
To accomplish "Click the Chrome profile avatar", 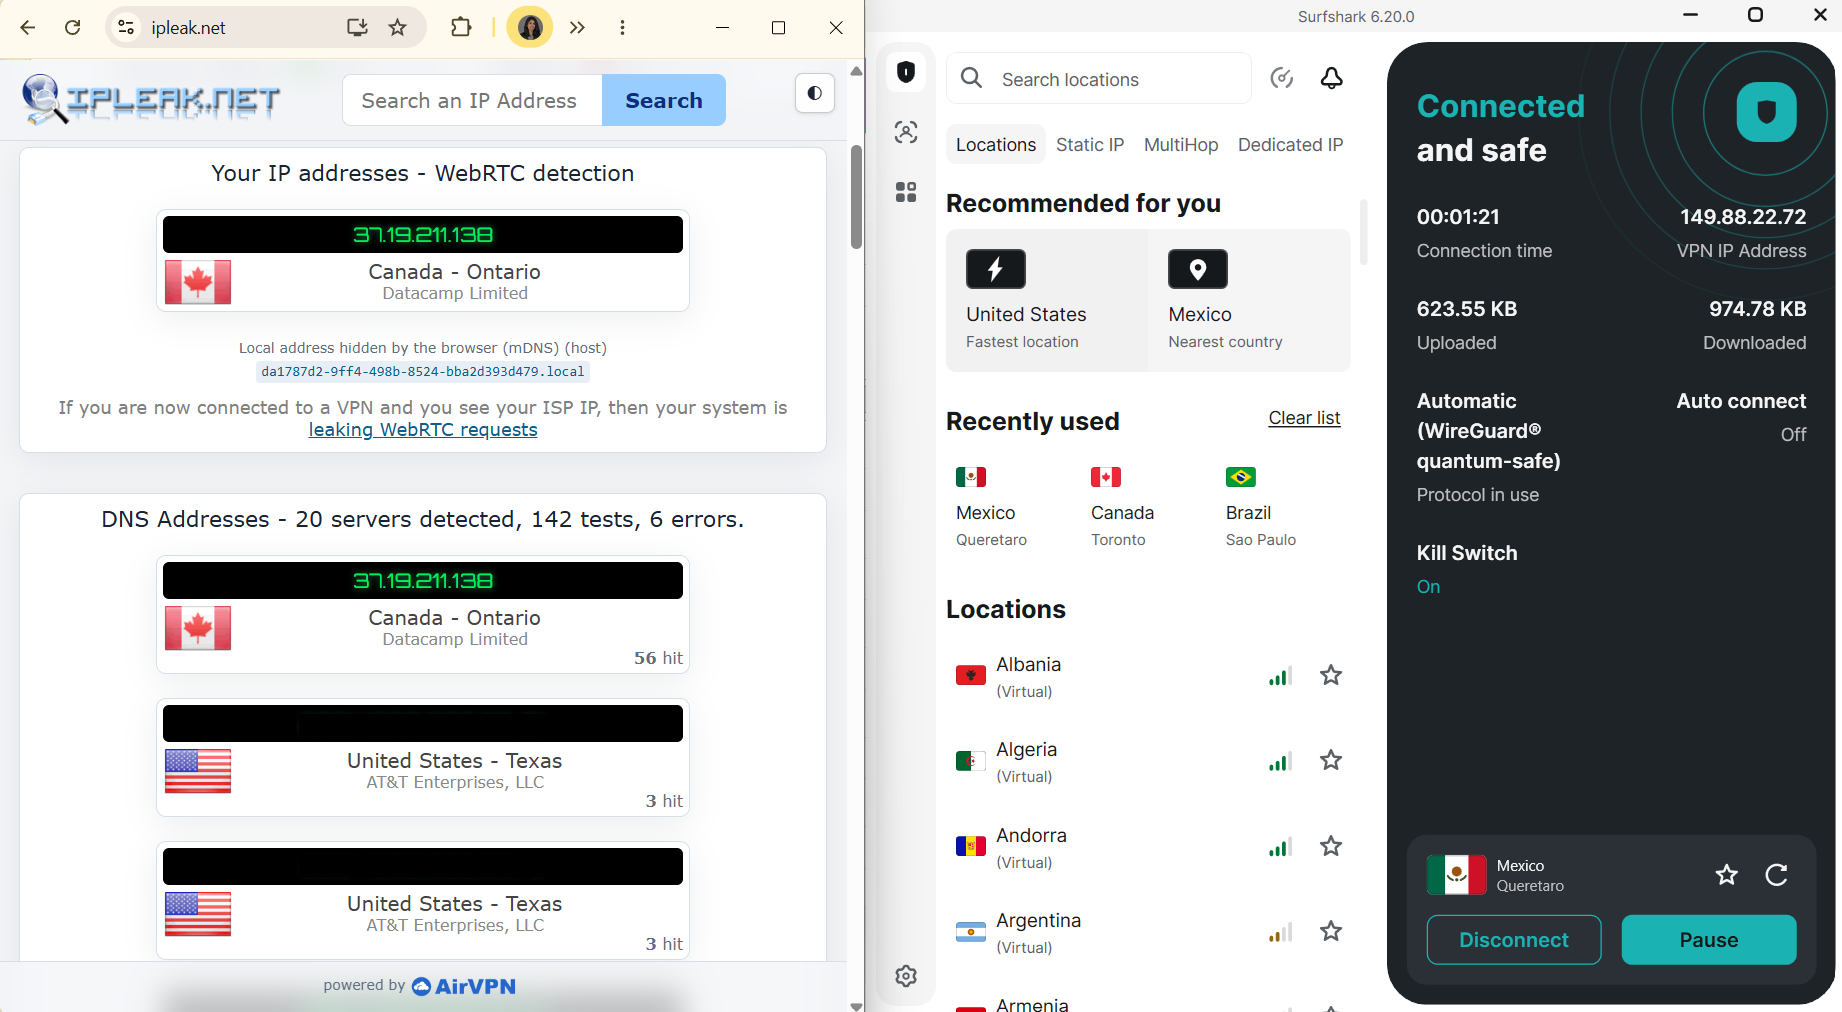I will click(x=530, y=27).
